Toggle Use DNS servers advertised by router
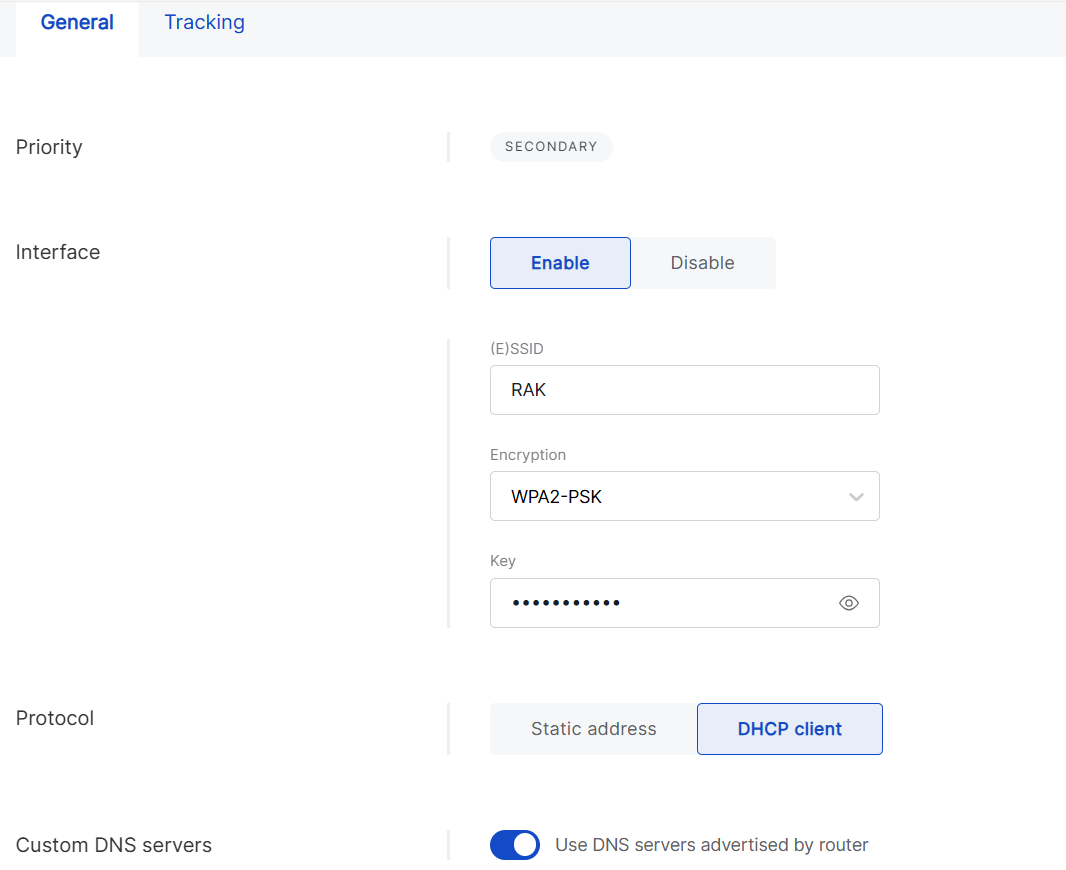Image resolution: width=1066 pixels, height=870 pixels. click(x=514, y=844)
